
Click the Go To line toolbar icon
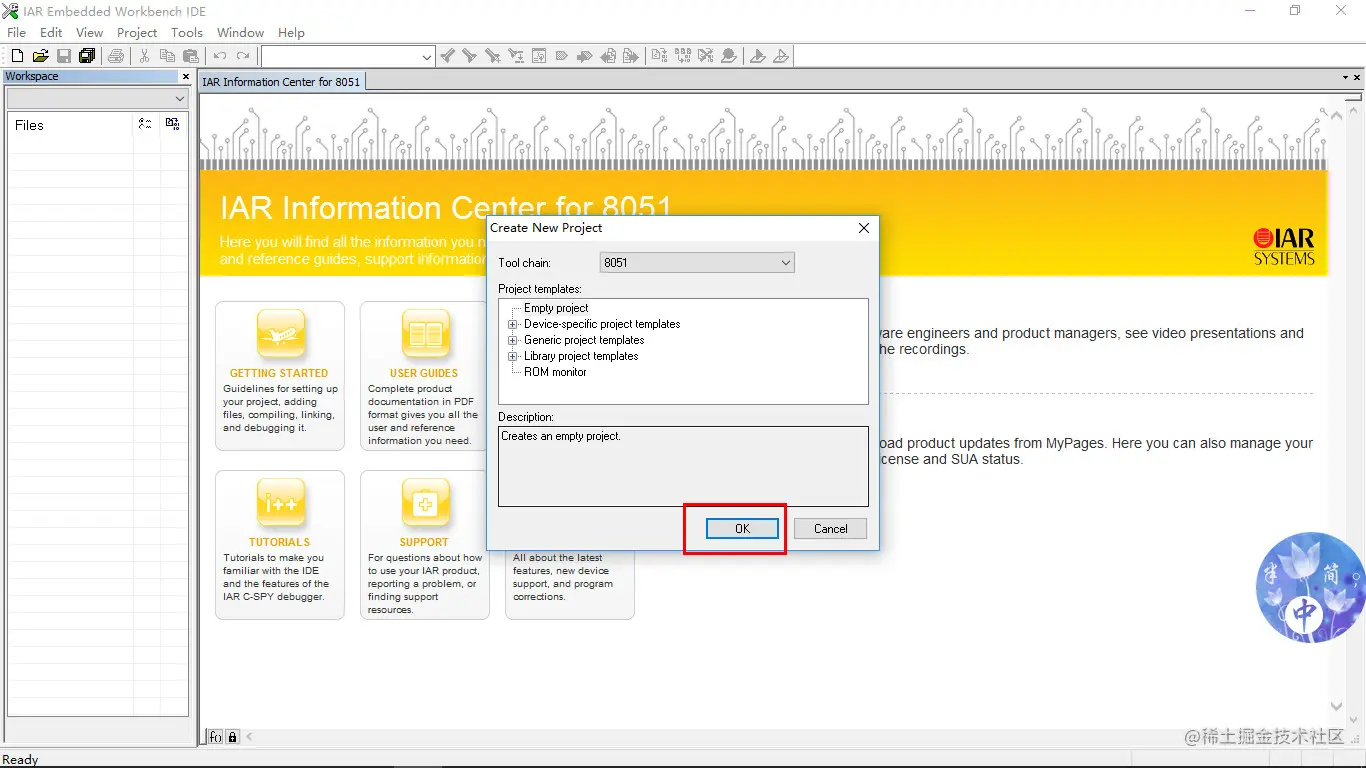539,56
